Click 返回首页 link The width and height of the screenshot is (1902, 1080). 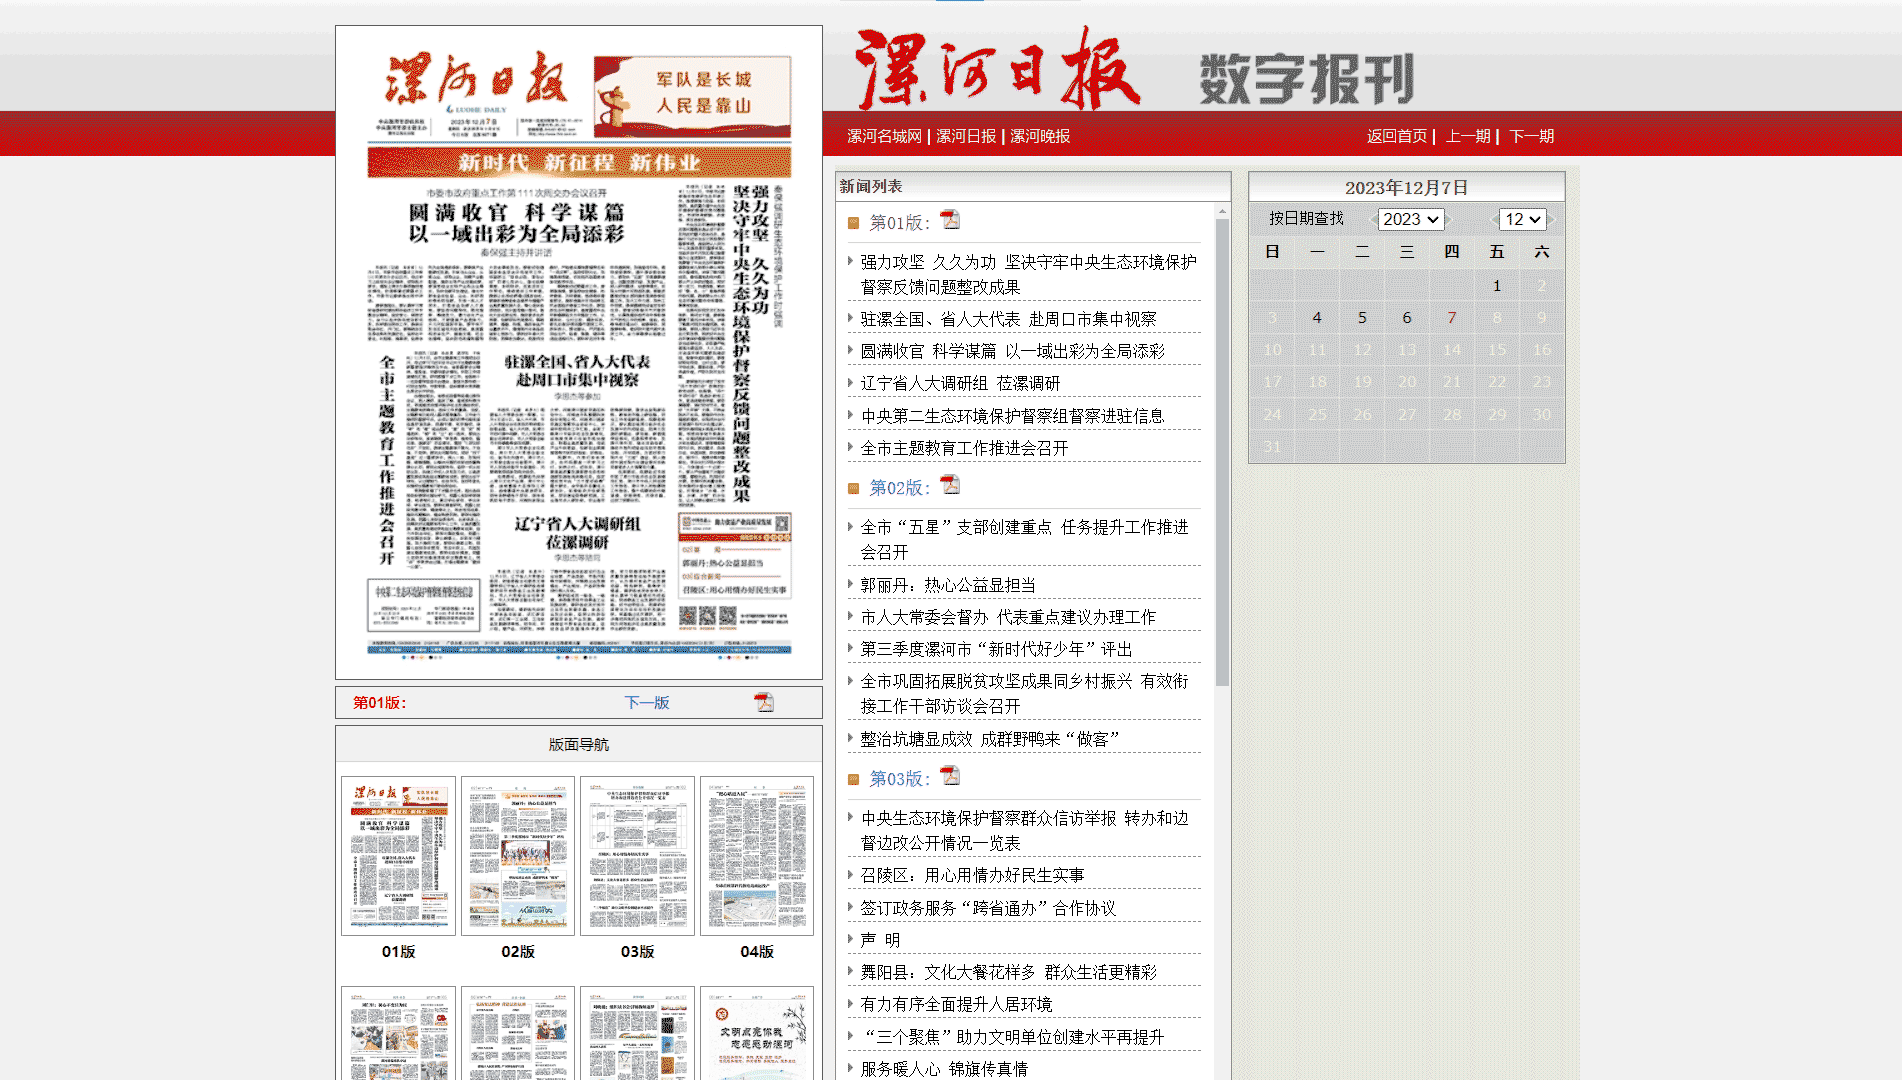tap(1397, 136)
